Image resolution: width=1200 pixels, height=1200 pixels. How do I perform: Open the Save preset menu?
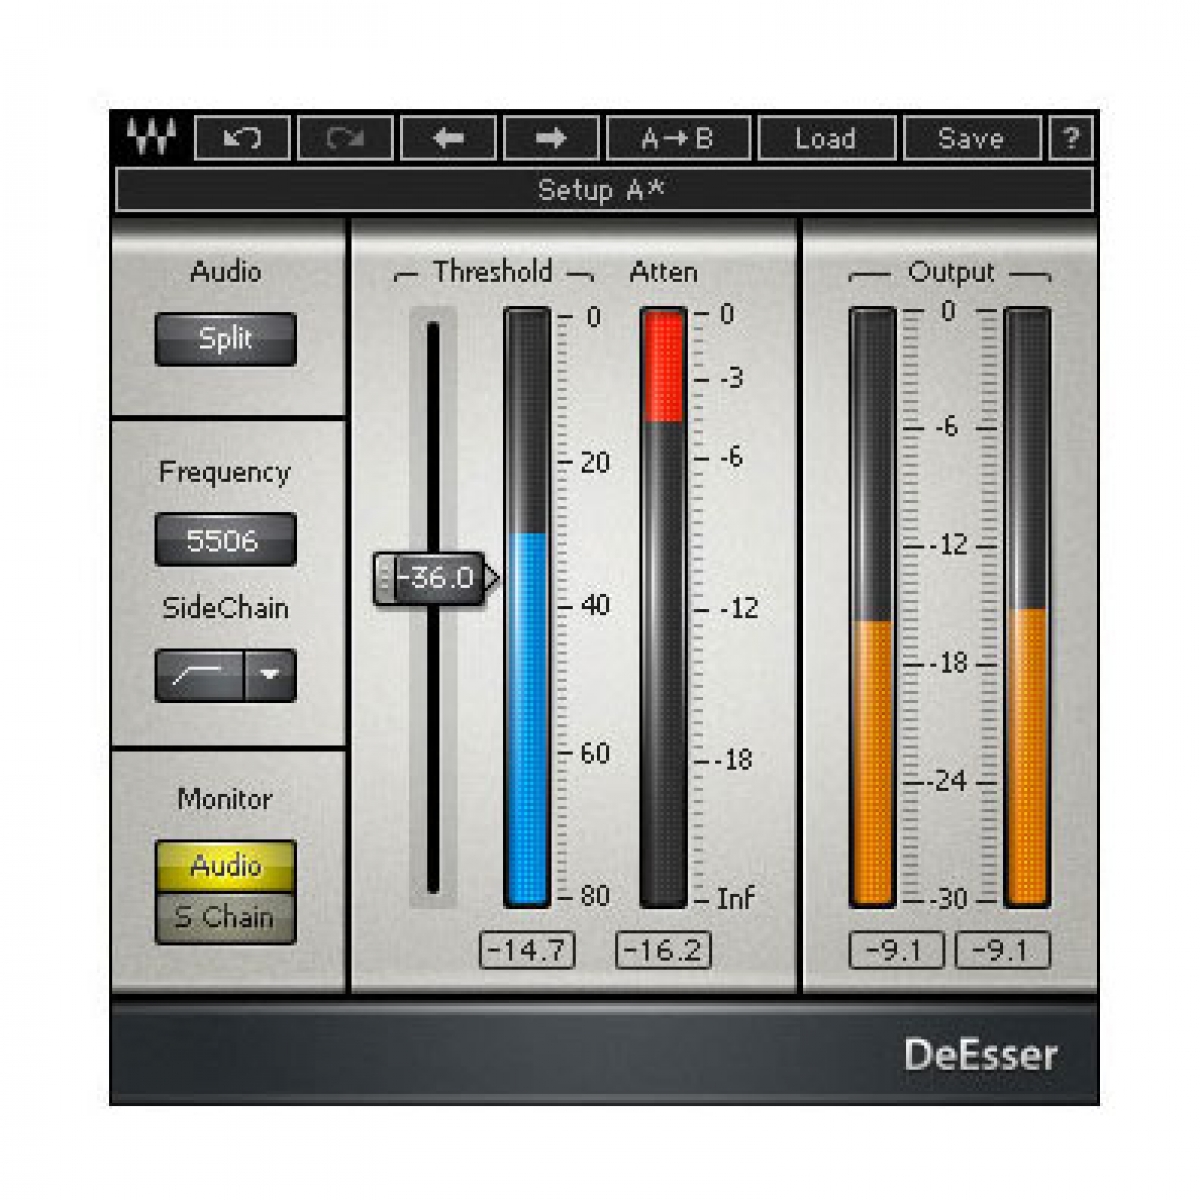971,138
